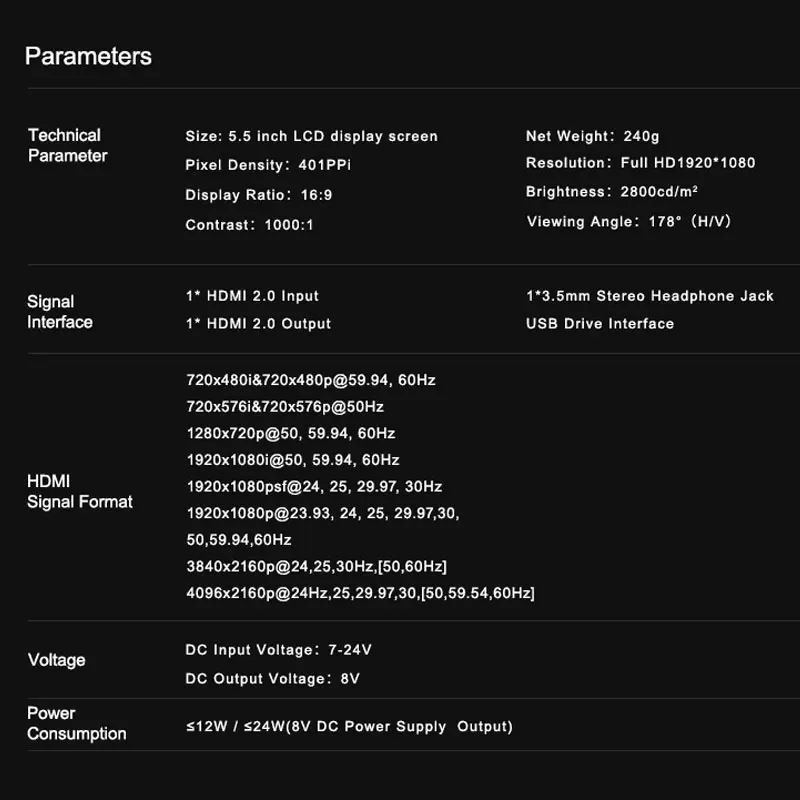Click the DC Output Voltage 8V line
This screenshot has width=800, height=800.
(272, 679)
